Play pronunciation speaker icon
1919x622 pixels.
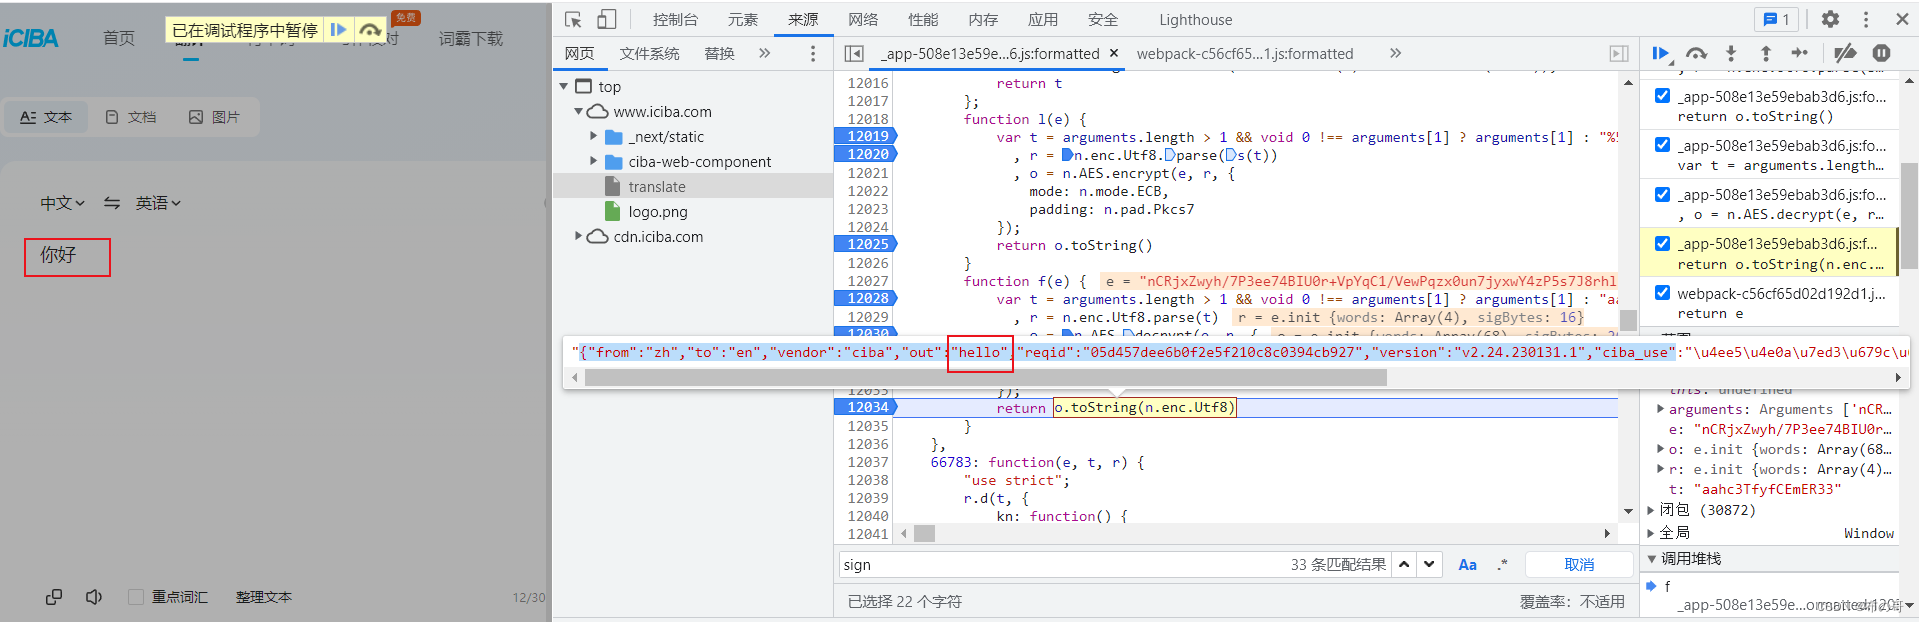[x=94, y=597]
